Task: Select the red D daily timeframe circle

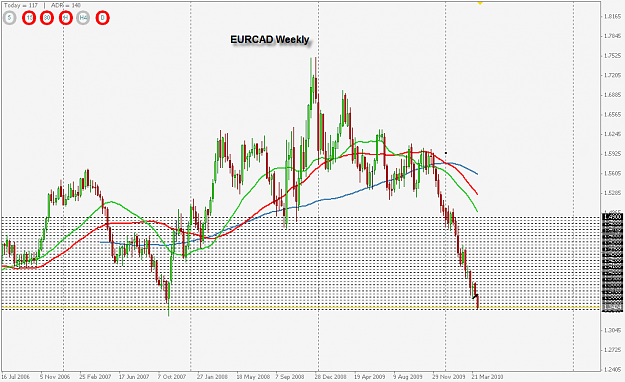Action: click(x=102, y=18)
